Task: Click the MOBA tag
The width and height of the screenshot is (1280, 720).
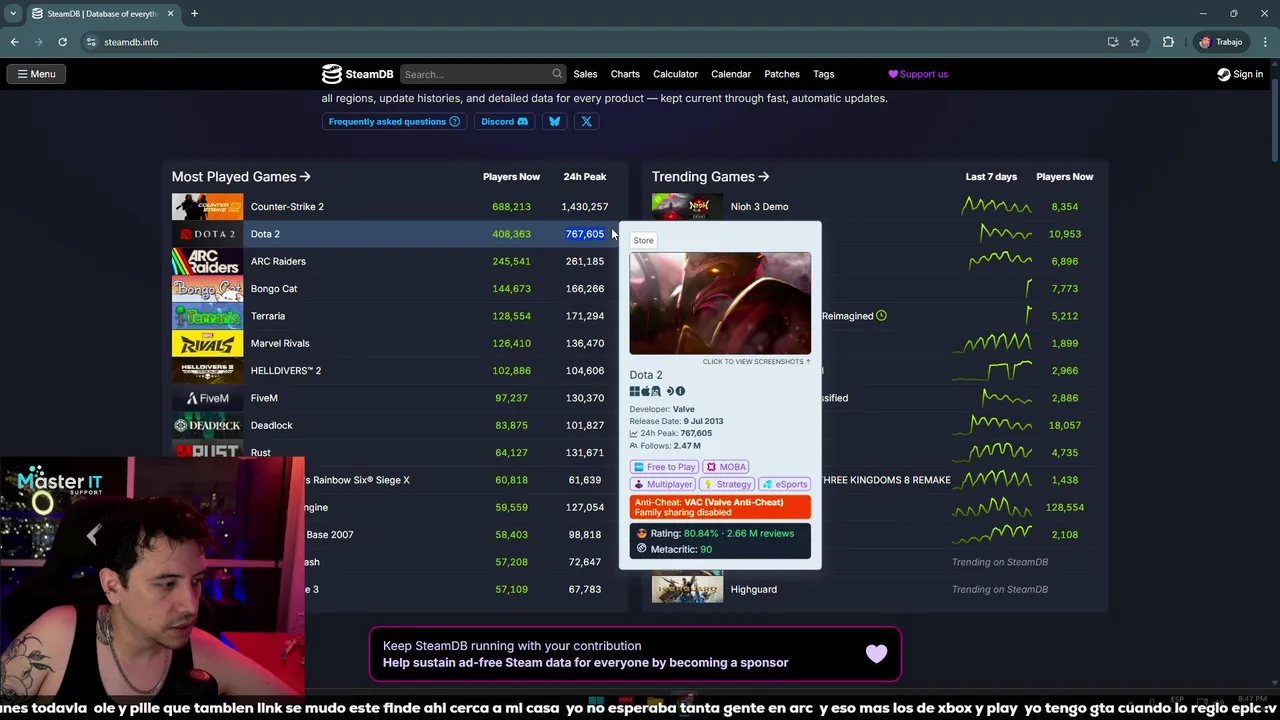Action: tap(726, 467)
